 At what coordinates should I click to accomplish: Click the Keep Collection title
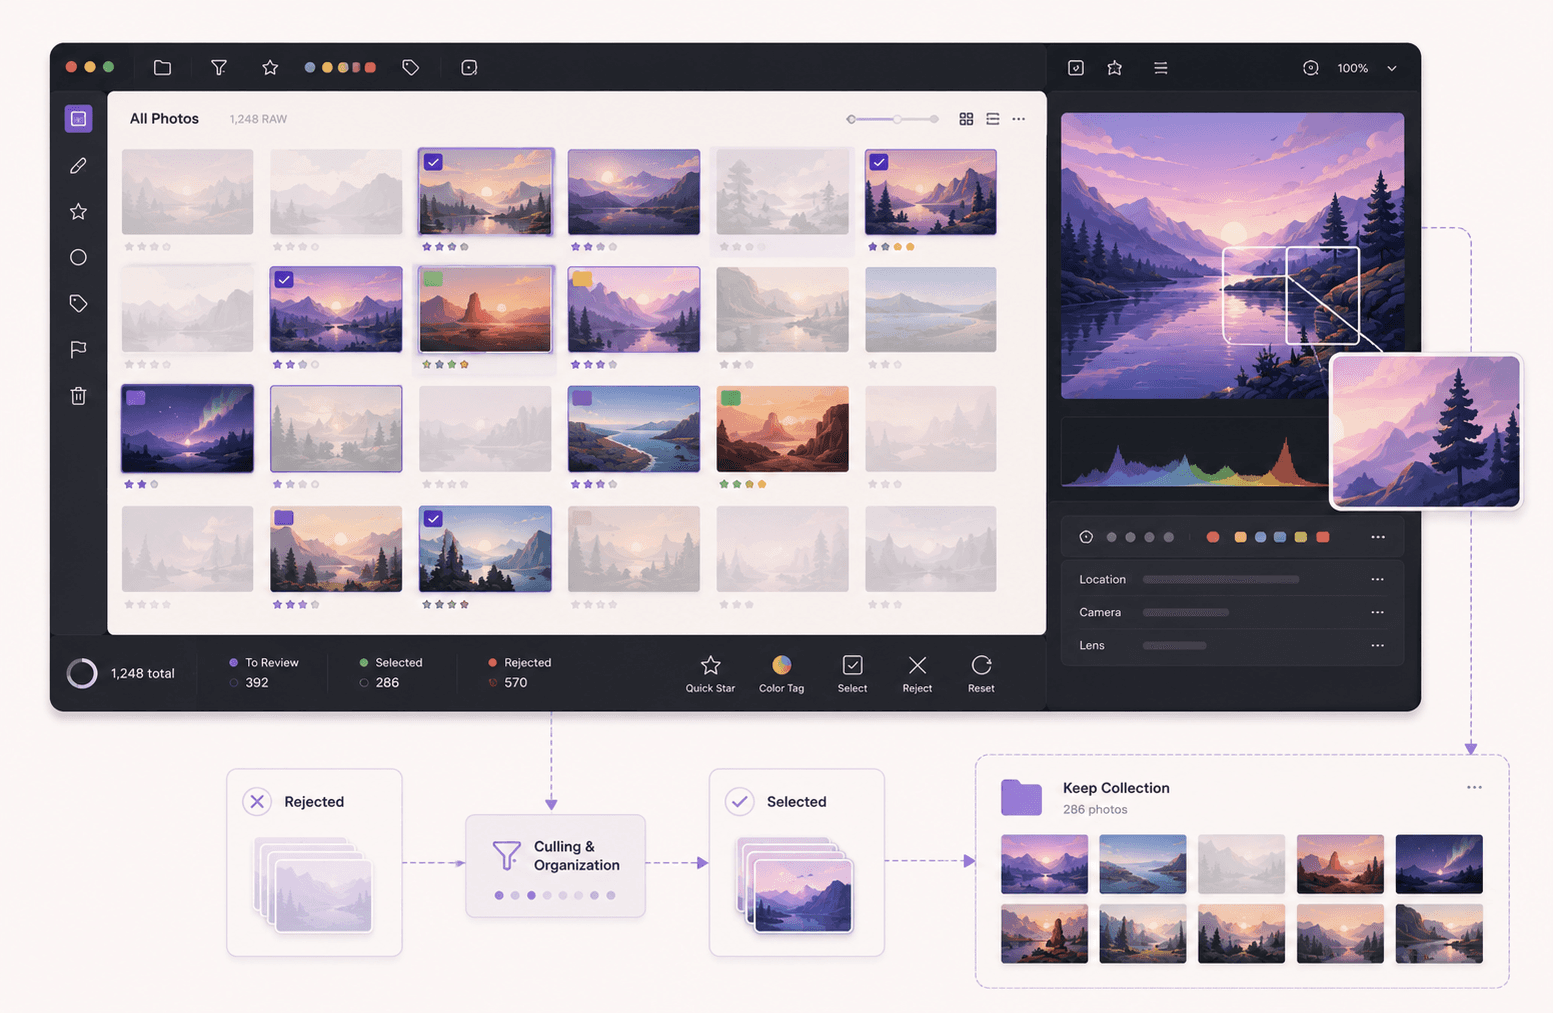click(1116, 788)
